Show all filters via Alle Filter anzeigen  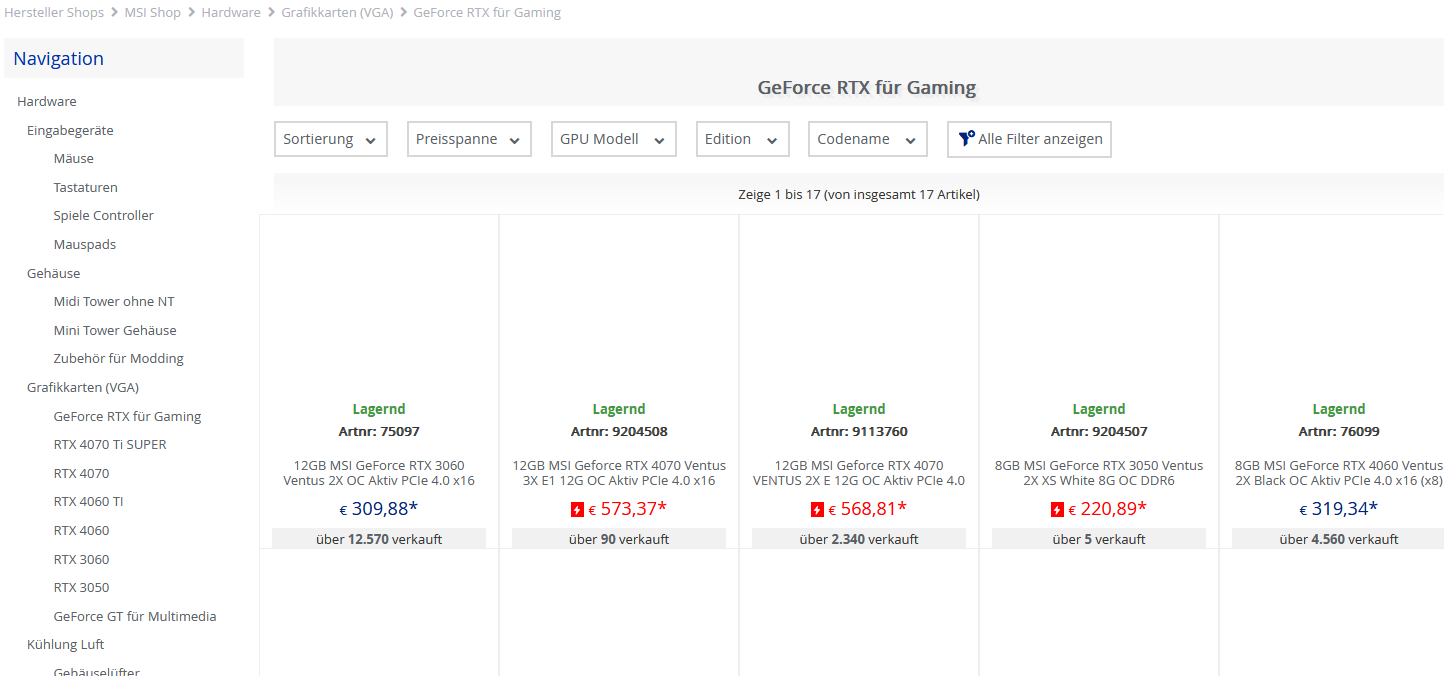pos(1039,139)
